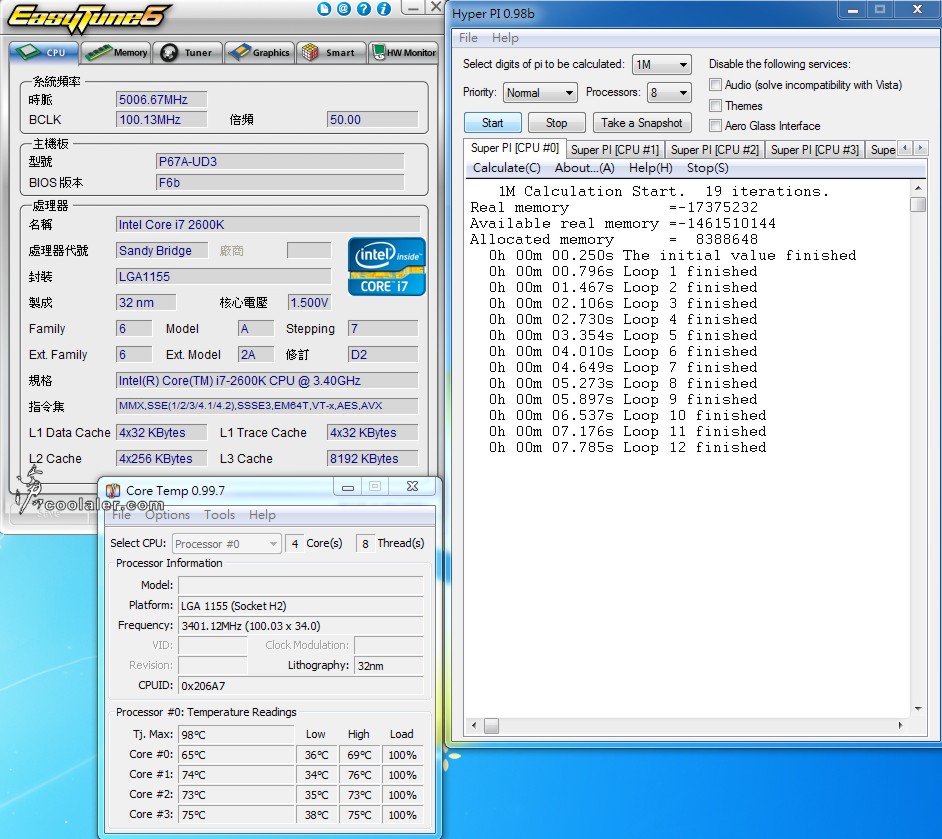Image resolution: width=942 pixels, height=839 pixels.
Task: Click 'Loop 12 finished' line in Super PI log
Action: [x=694, y=447]
